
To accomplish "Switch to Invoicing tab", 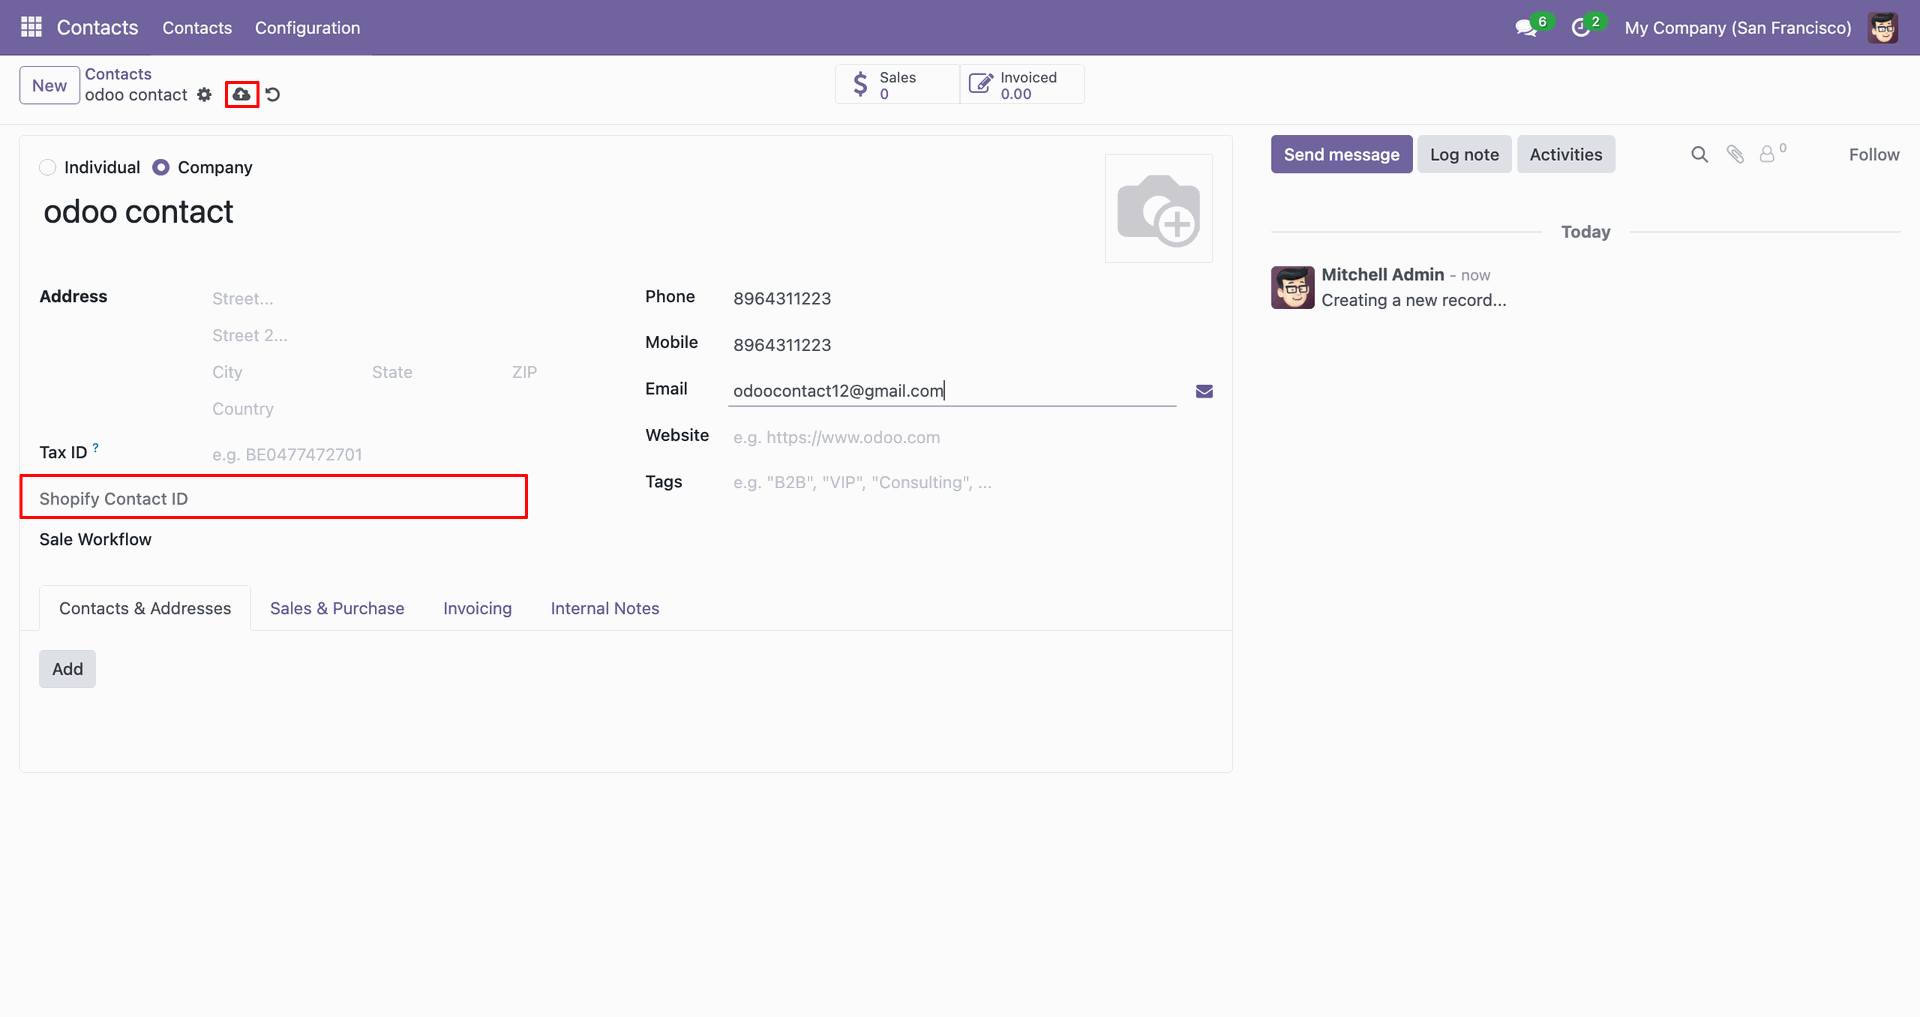I will pyautogui.click(x=477, y=608).
